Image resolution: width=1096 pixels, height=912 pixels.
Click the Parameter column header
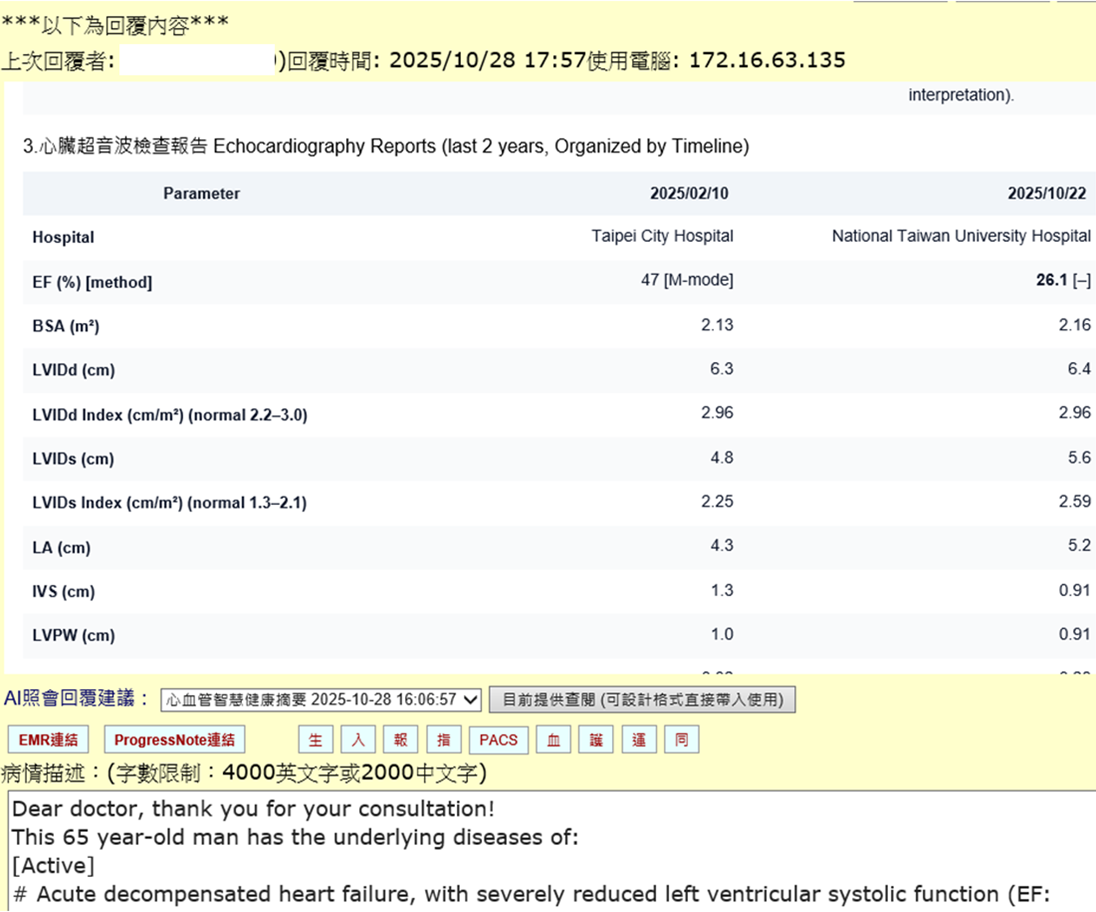[x=202, y=193]
